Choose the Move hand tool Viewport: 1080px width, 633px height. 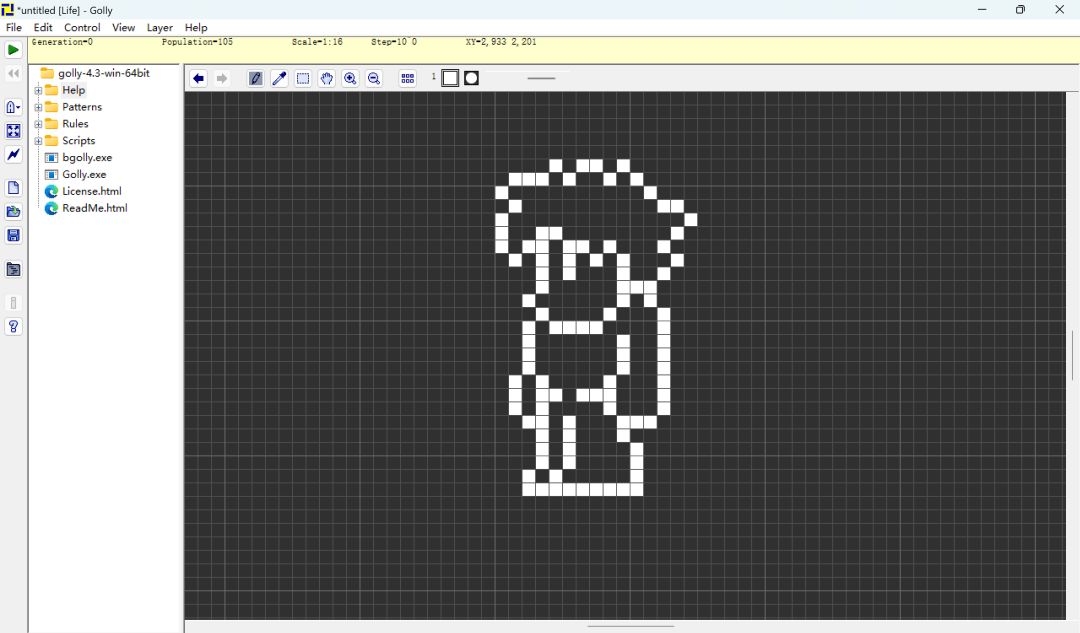326,79
